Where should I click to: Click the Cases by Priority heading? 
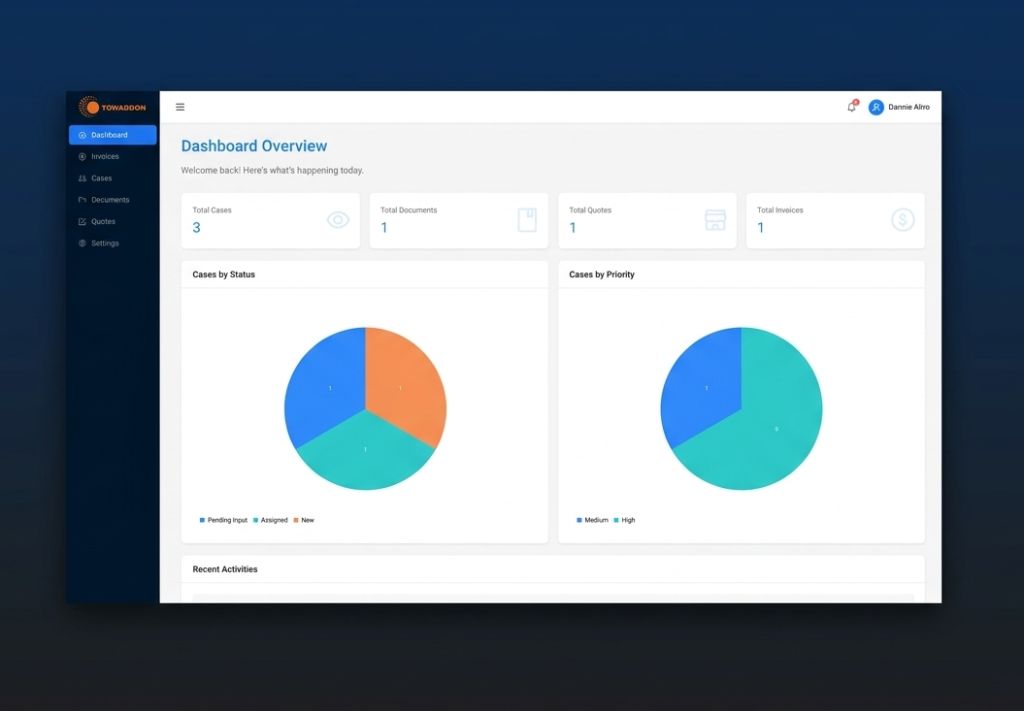pos(601,275)
